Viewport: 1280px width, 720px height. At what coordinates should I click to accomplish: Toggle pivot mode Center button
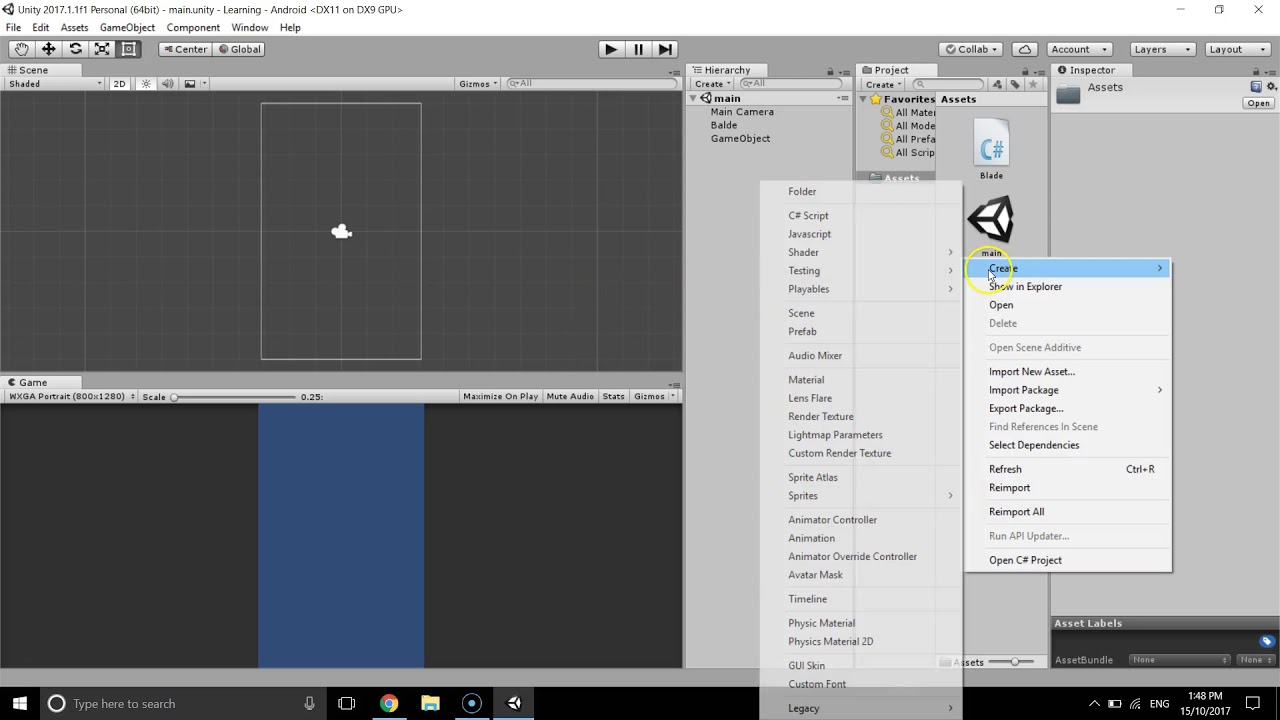coord(185,49)
